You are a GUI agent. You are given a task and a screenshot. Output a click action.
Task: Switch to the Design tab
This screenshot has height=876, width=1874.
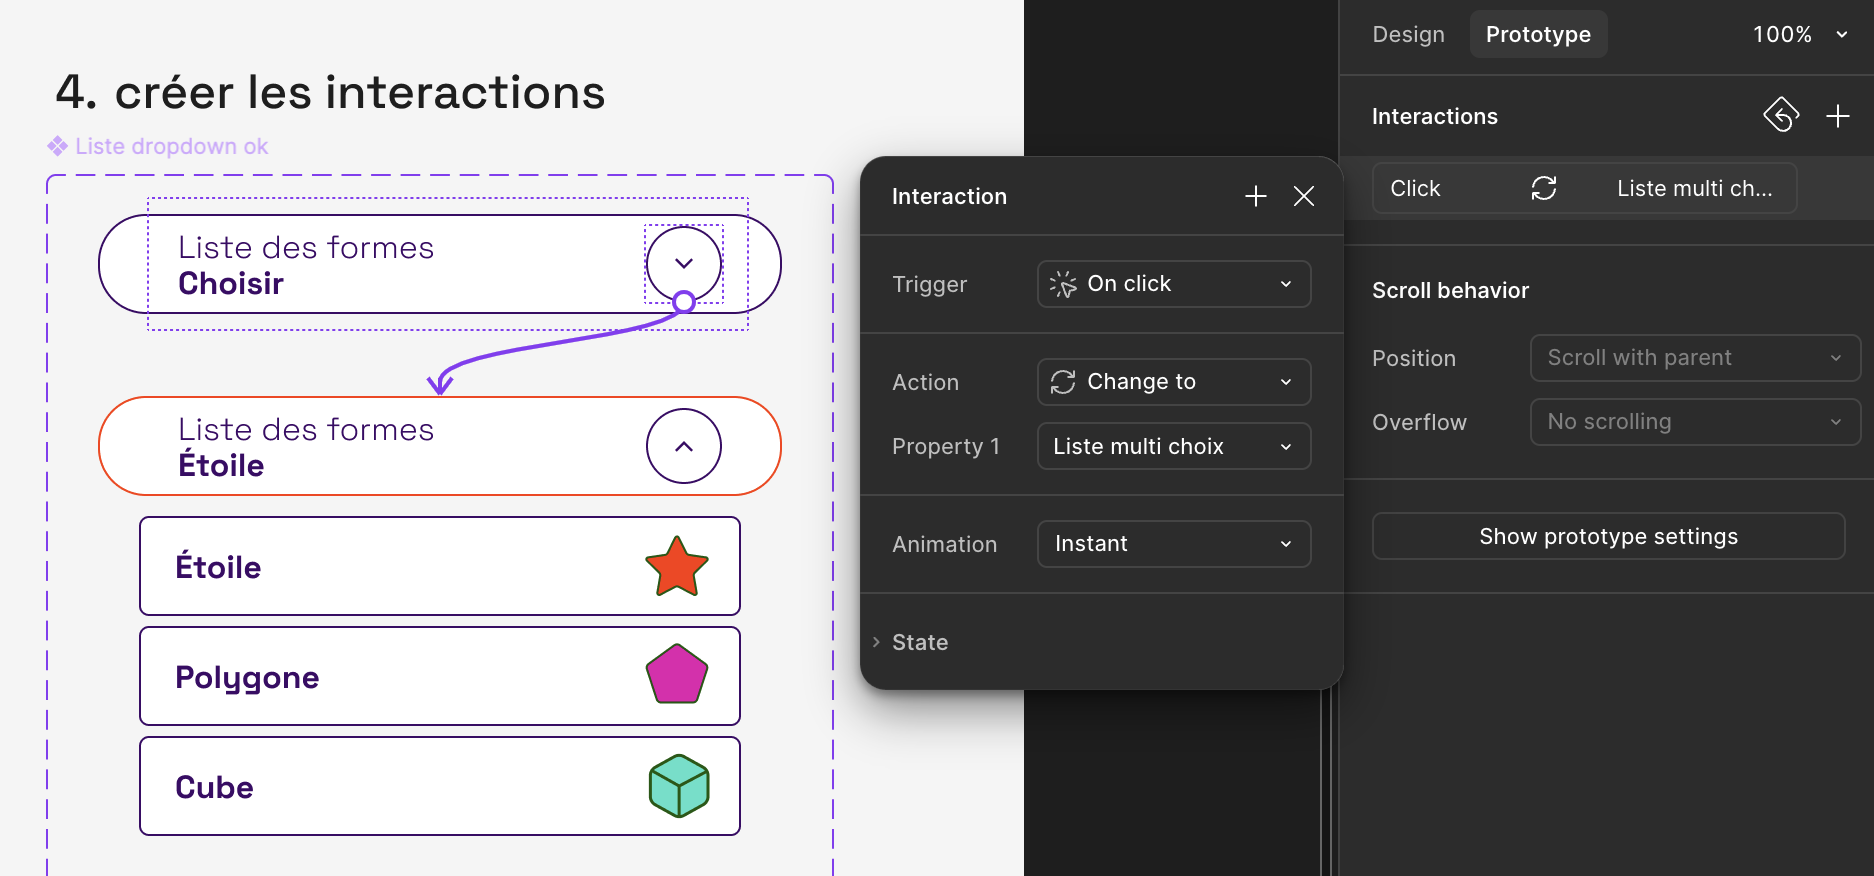1408,34
